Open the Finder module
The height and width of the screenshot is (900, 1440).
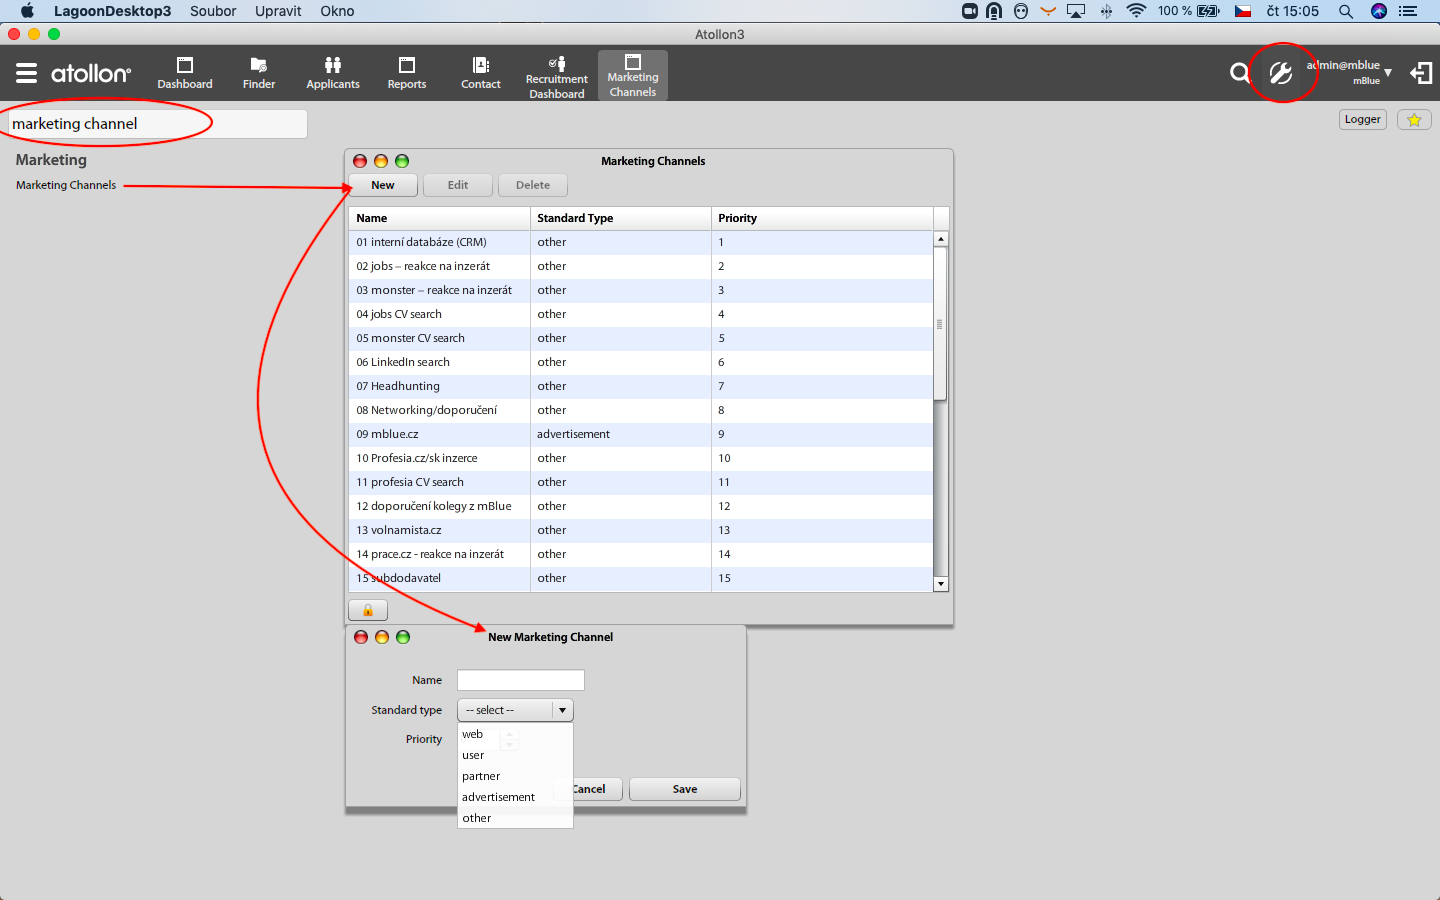click(x=259, y=74)
